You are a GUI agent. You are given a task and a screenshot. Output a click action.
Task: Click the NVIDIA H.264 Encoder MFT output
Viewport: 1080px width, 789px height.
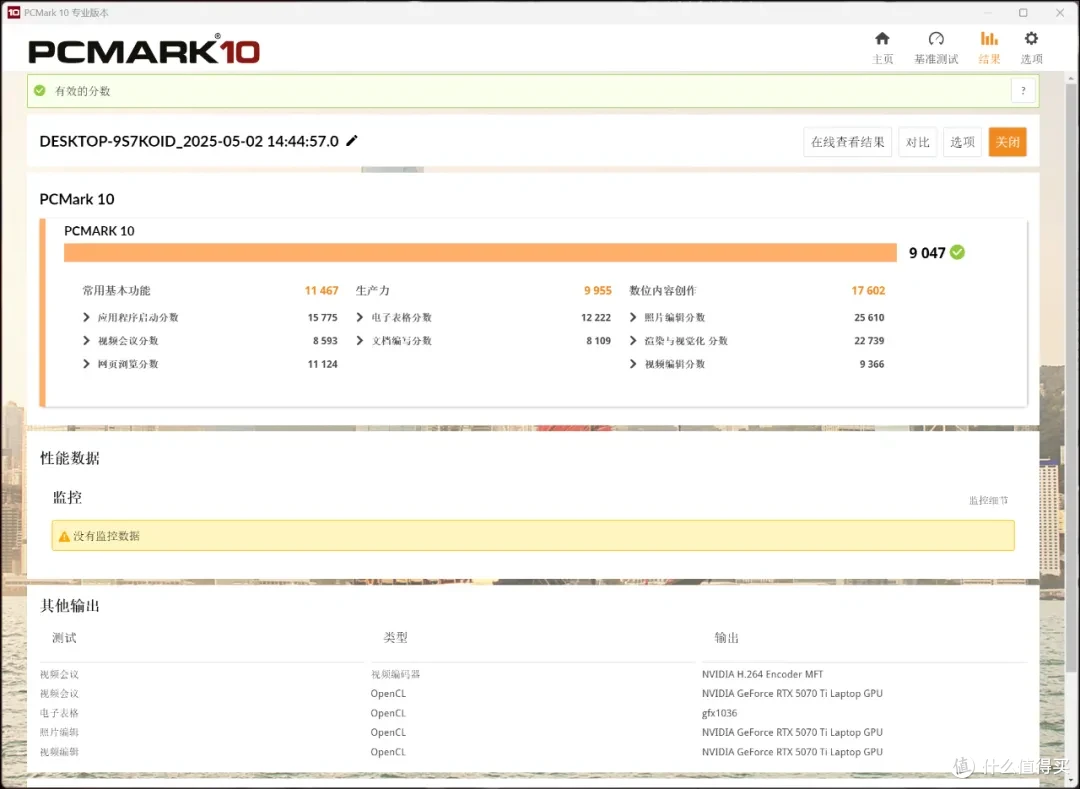pyautogui.click(x=762, y=675)
